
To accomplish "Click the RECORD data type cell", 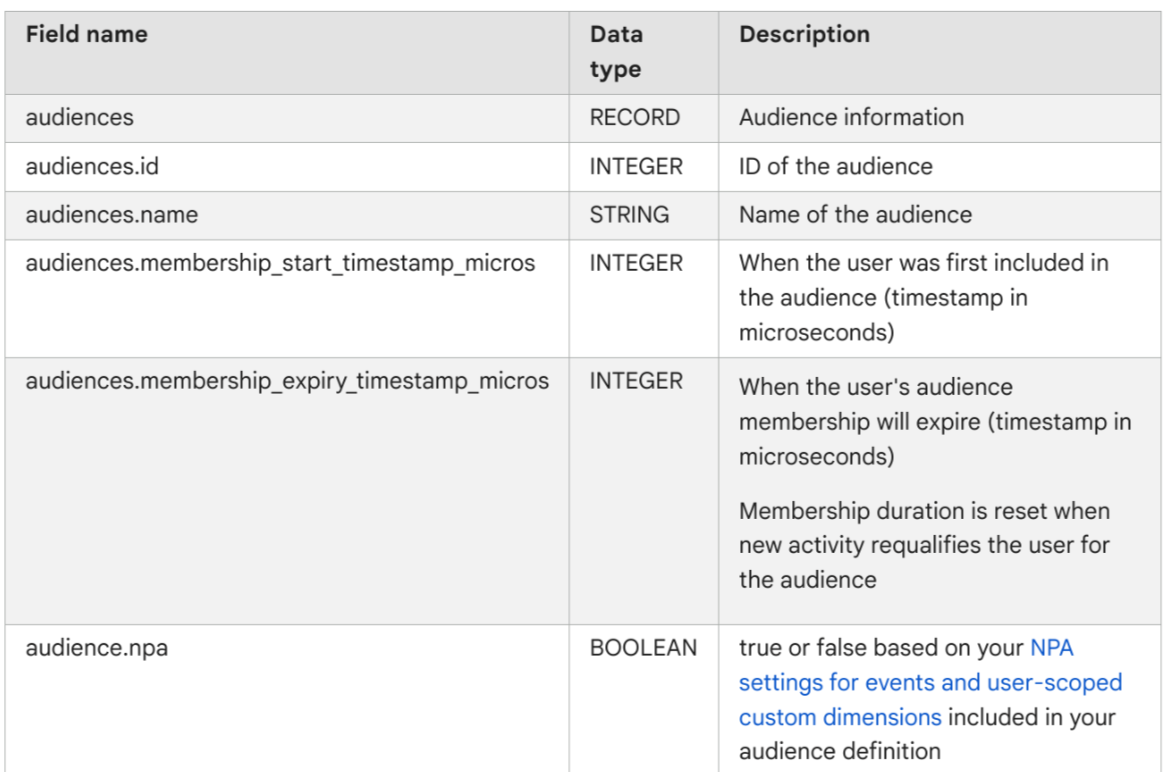I will [634, 117].
